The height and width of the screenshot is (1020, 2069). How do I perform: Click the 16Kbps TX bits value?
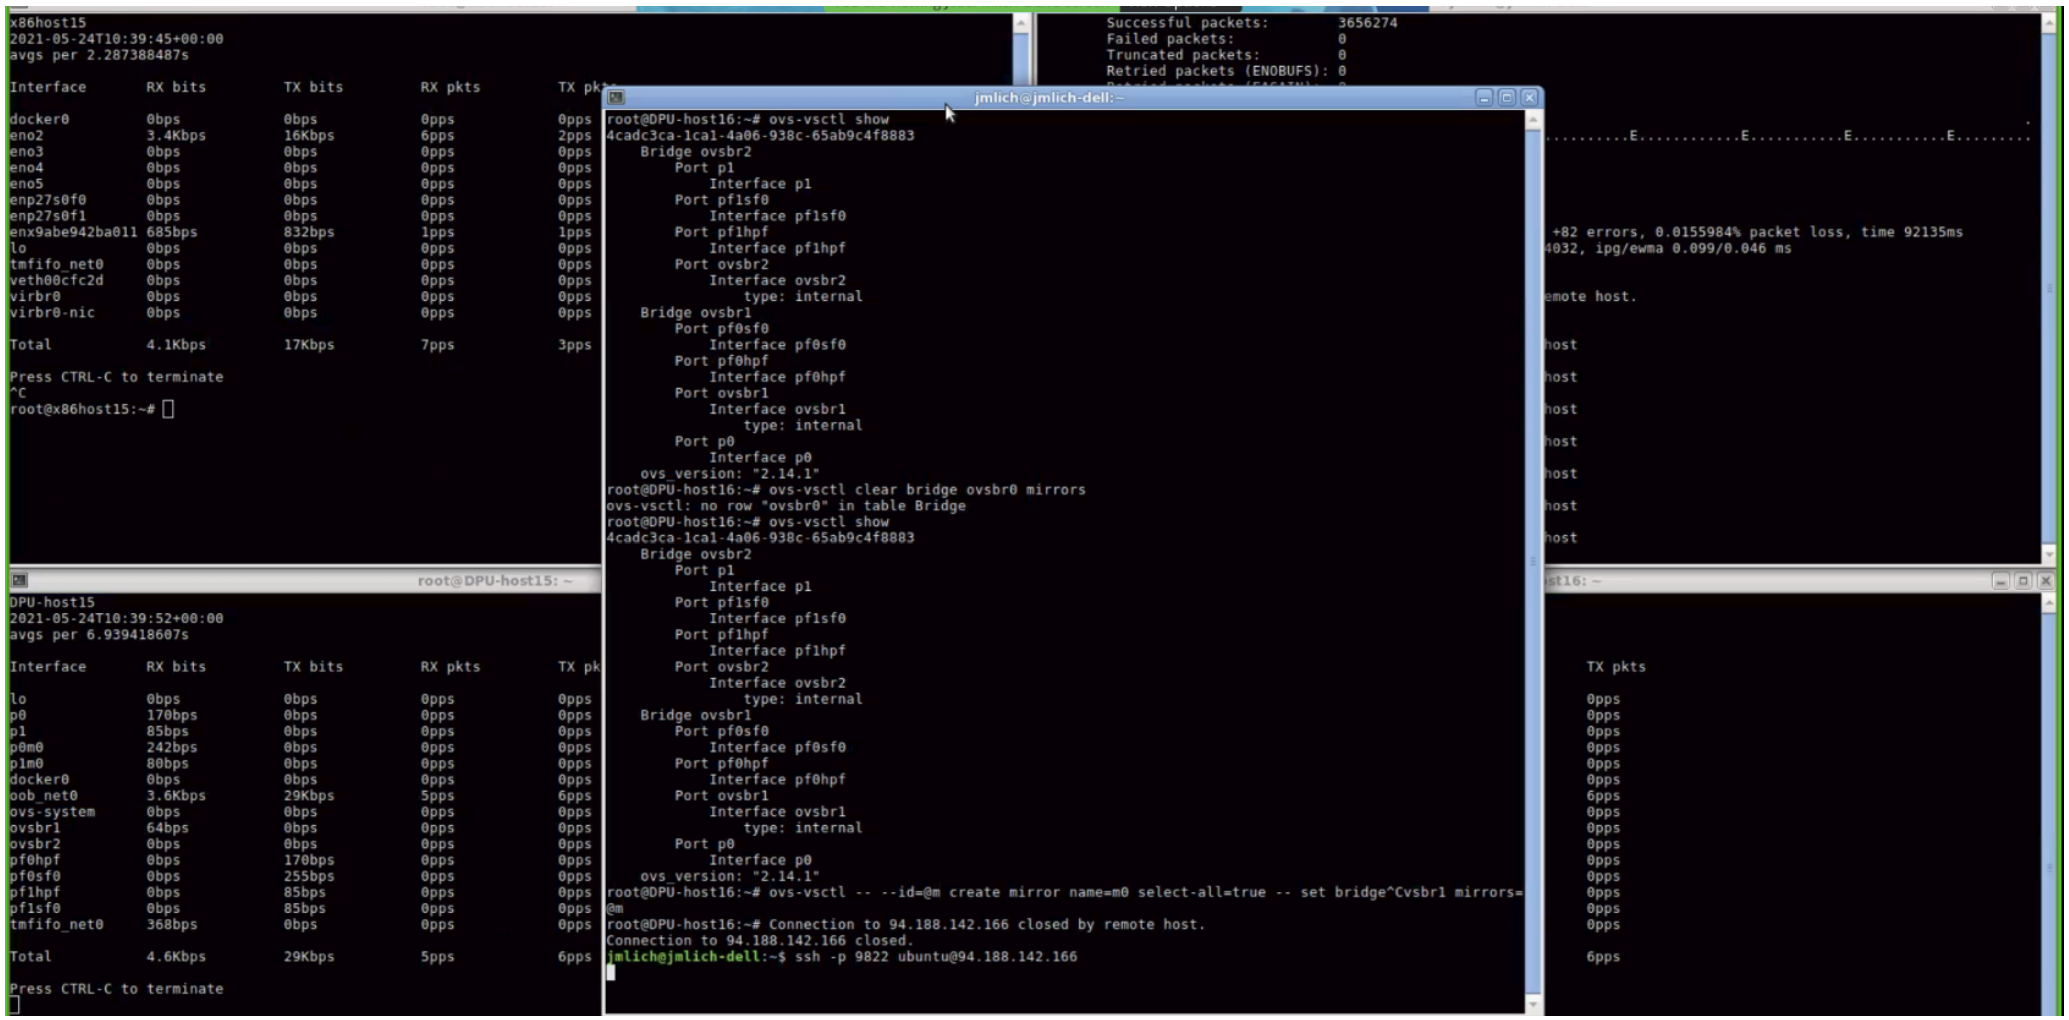[309, 136]
